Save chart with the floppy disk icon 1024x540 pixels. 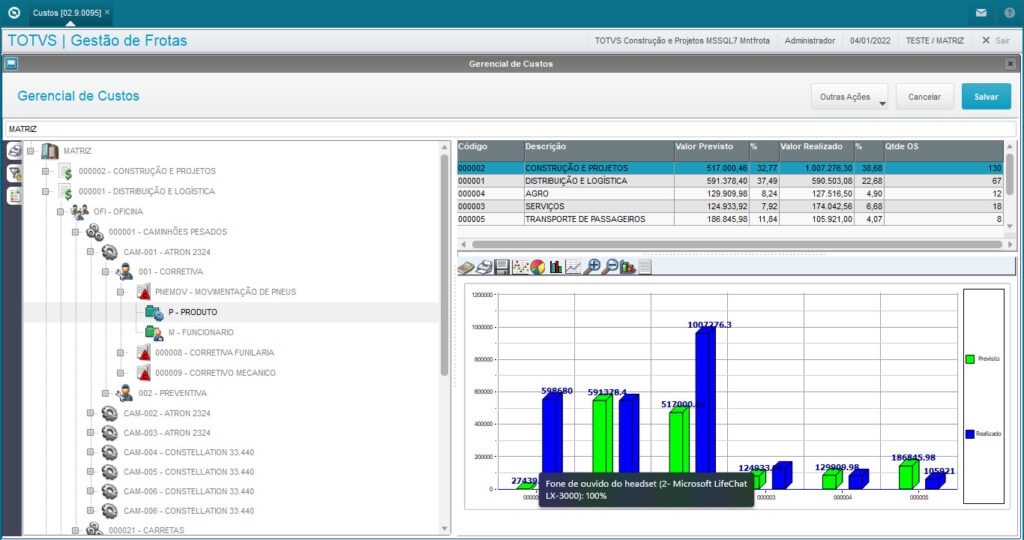tap(502, 266)
